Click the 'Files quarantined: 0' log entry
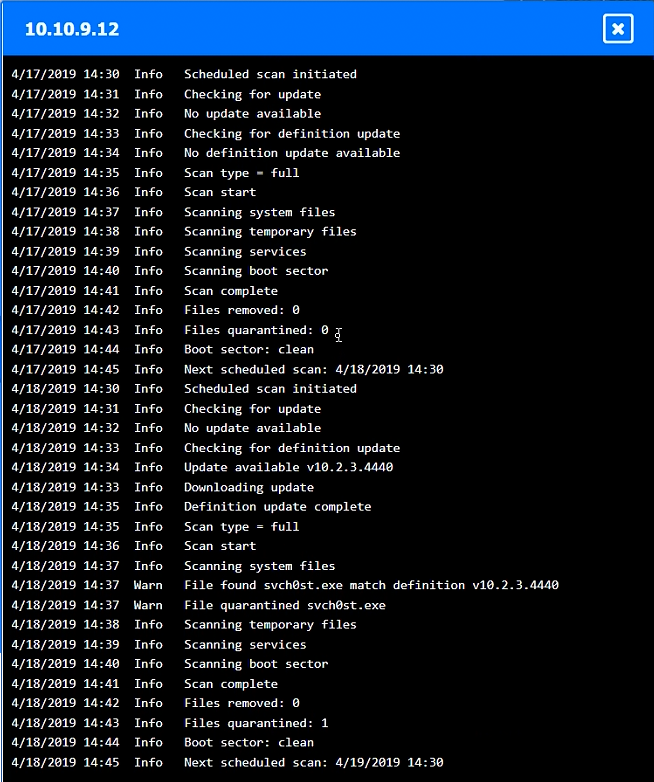Viewport: 654px width, 782px height. [256, 330]
